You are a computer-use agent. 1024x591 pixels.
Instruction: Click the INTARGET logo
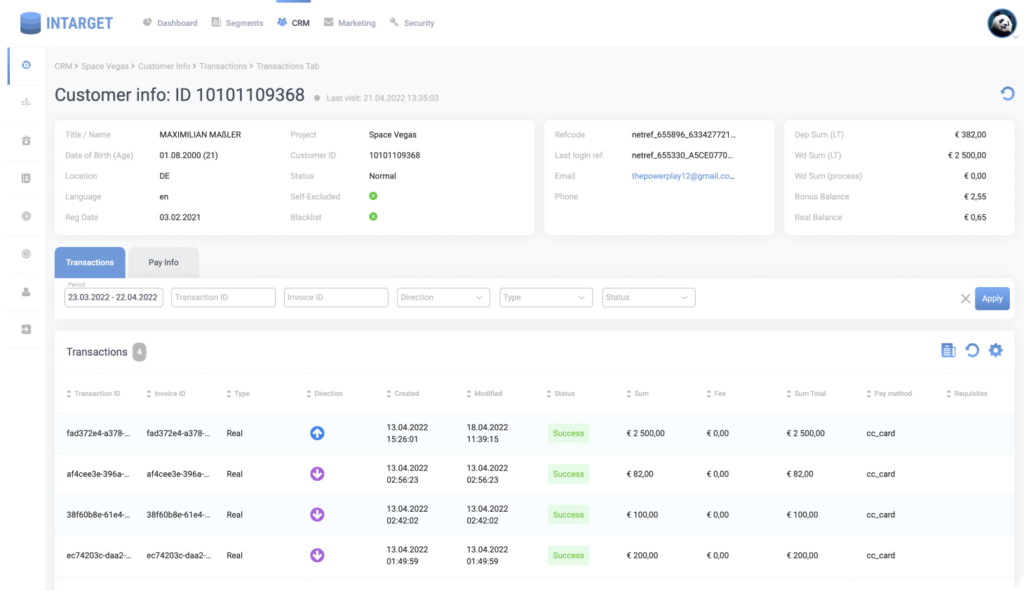[x=66, y=23]
